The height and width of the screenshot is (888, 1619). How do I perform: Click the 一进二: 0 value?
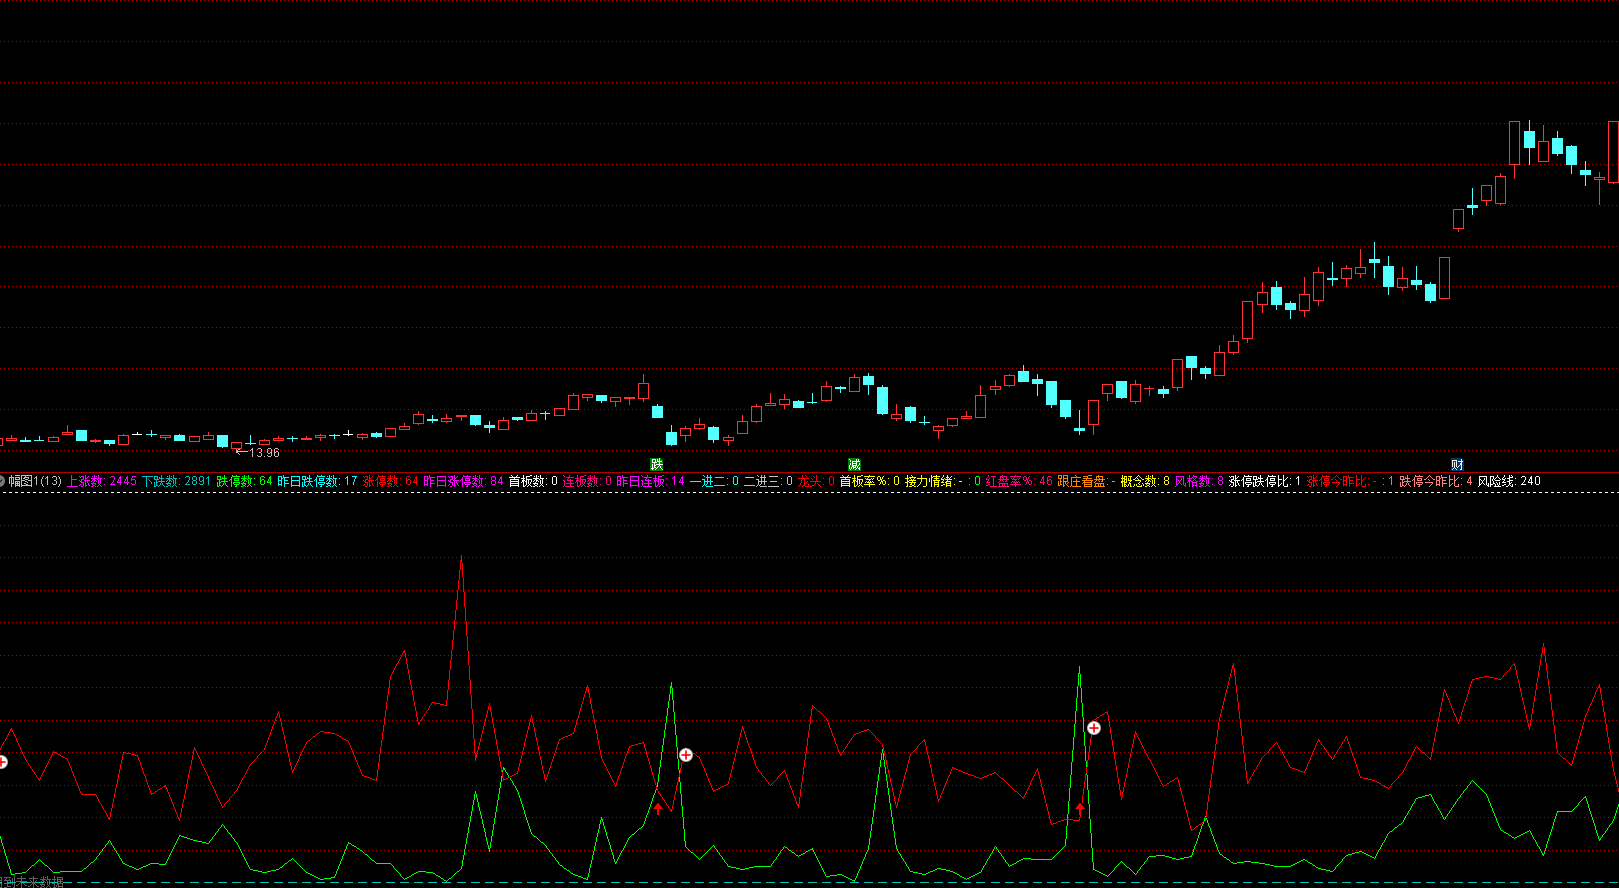714,481
